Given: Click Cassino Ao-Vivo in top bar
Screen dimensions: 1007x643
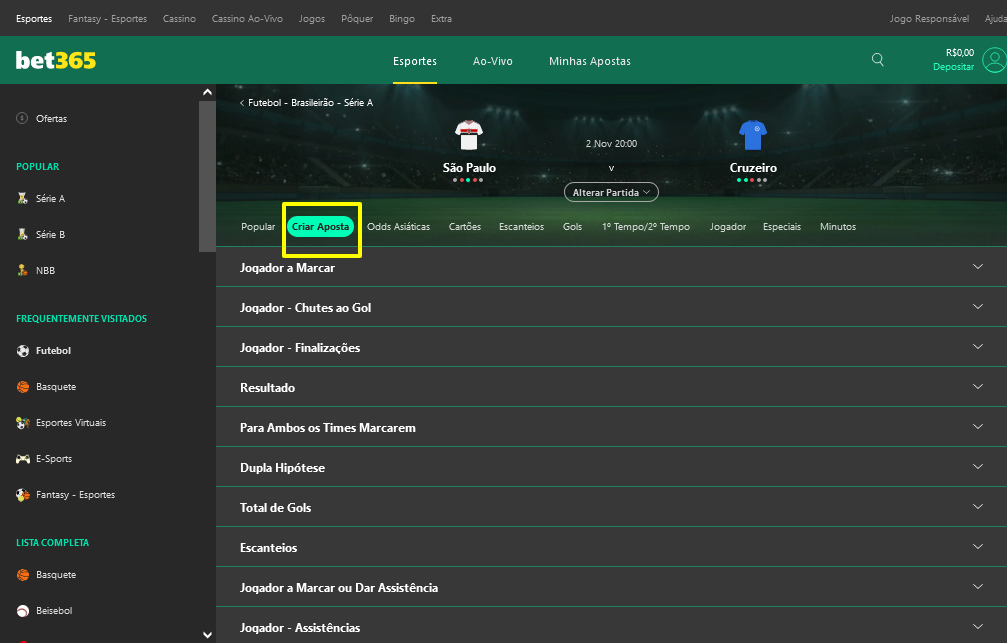Looking at the screenshot, I should tap(247, 19).
